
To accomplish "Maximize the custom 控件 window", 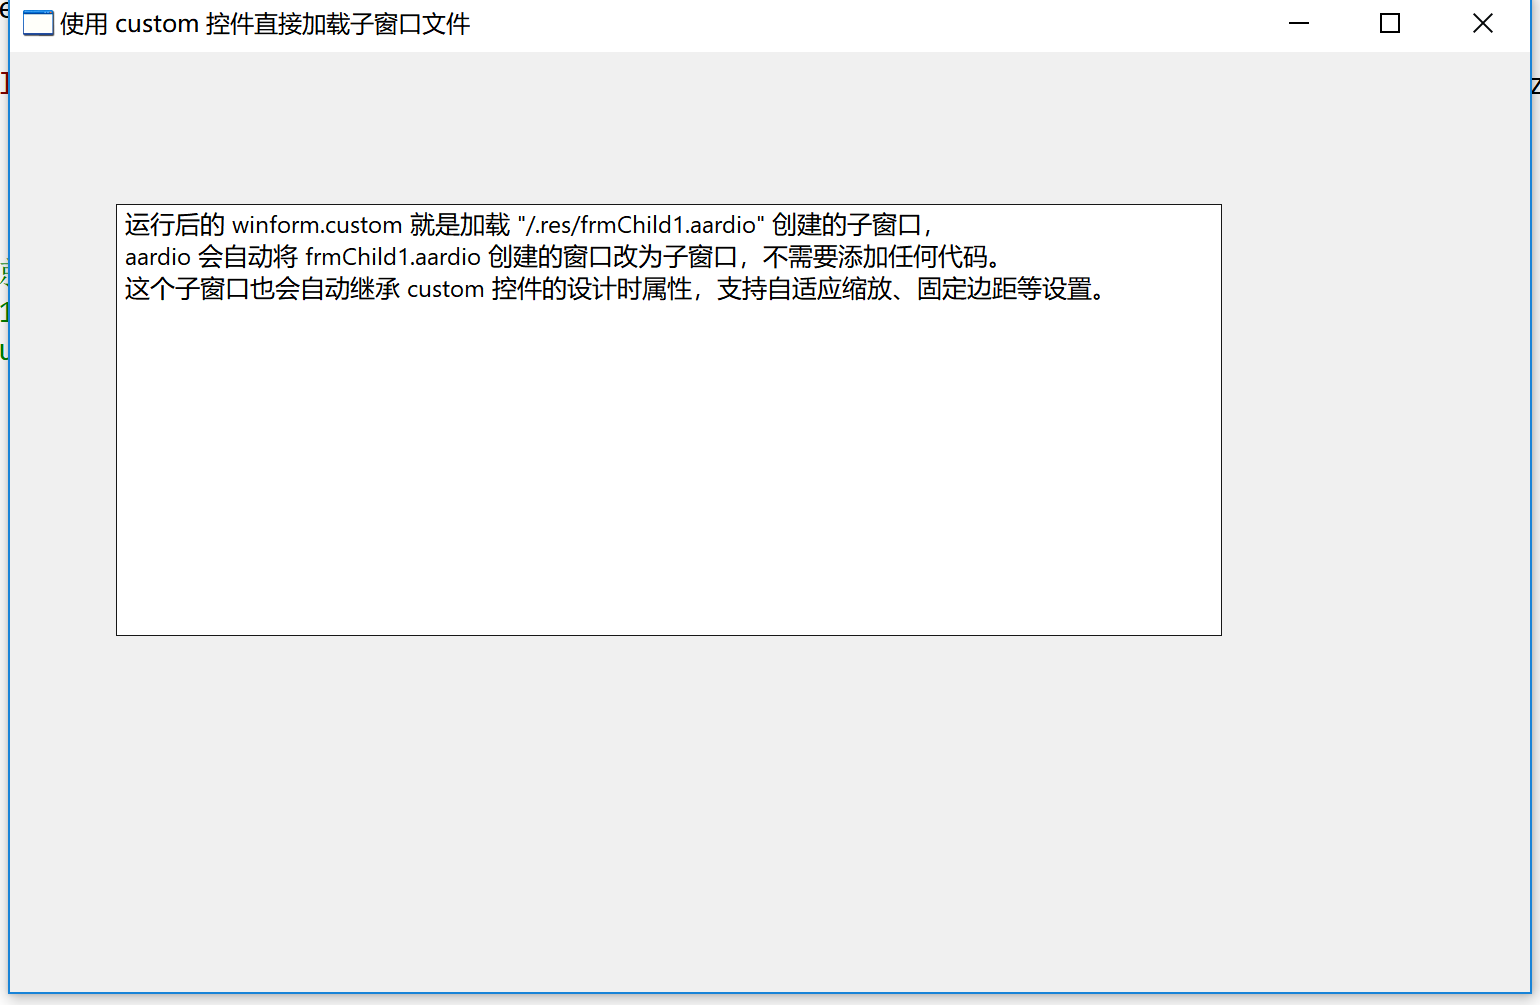I will [x=1390, y=23].
